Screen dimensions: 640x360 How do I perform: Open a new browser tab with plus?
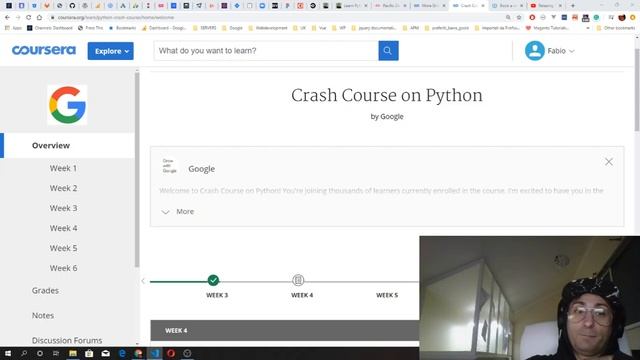[573, 6]
